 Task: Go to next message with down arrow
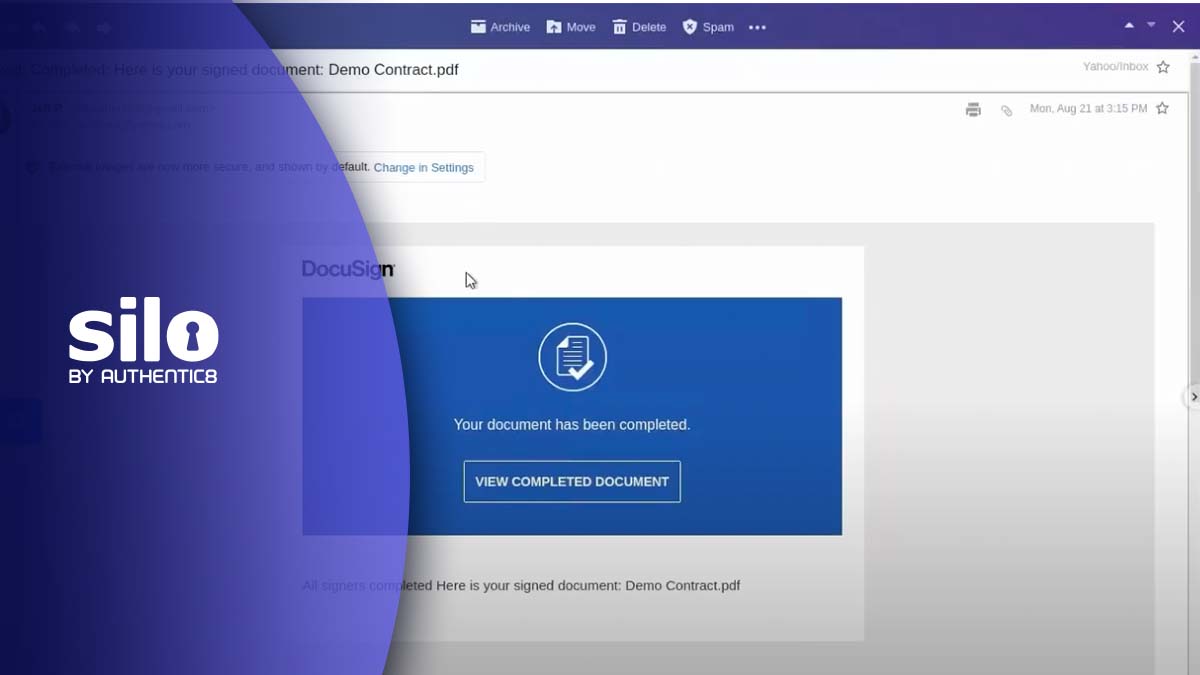[x=1151, y=25]
